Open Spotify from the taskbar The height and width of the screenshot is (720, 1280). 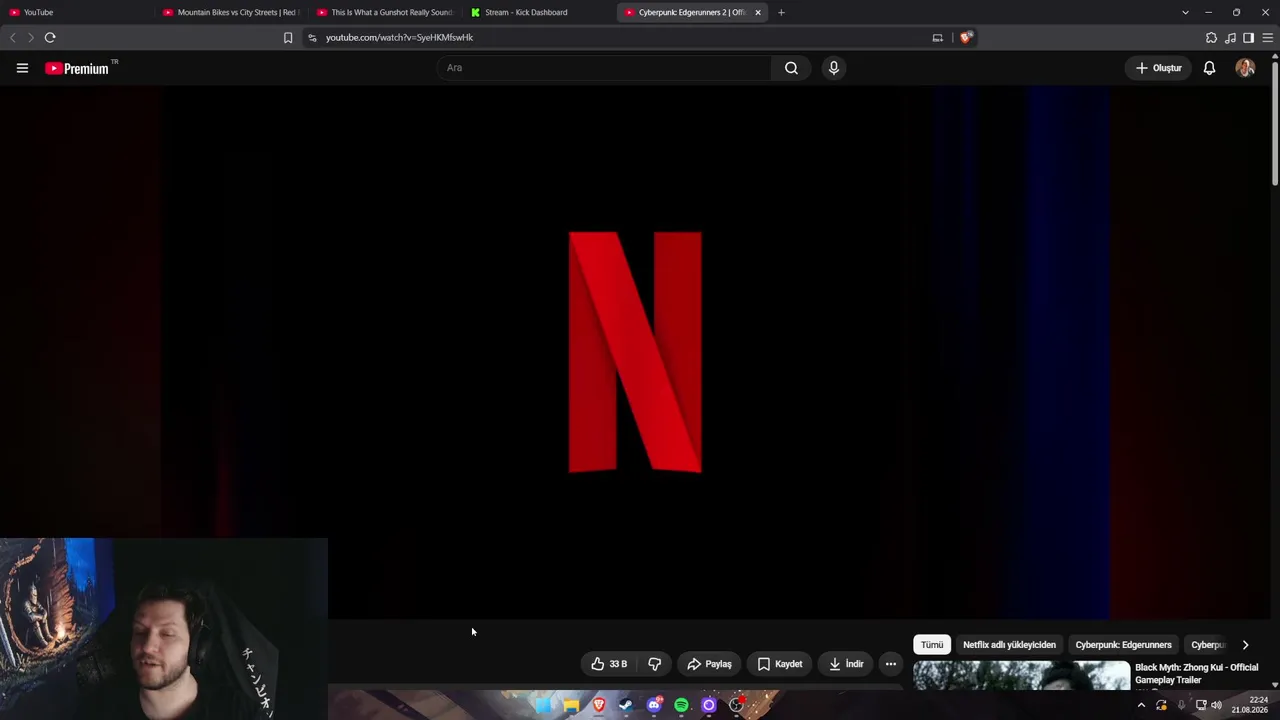tap(681, 705)
